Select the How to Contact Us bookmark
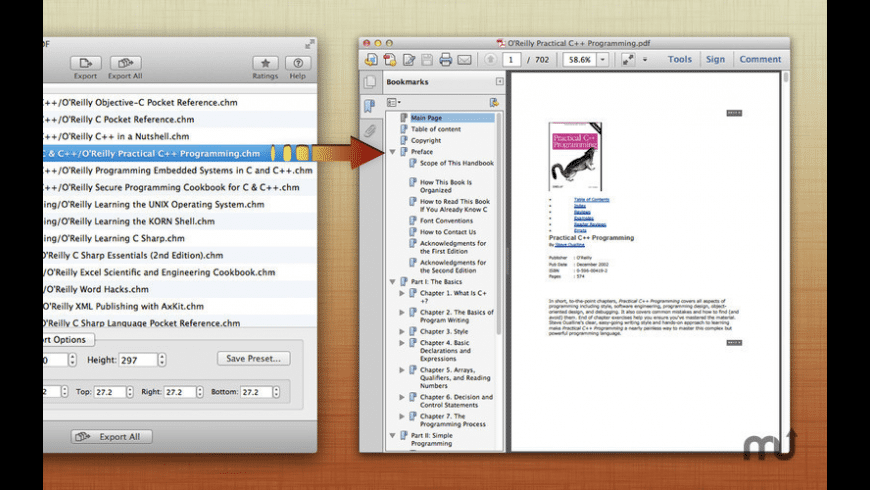 (x=448, y=232)
